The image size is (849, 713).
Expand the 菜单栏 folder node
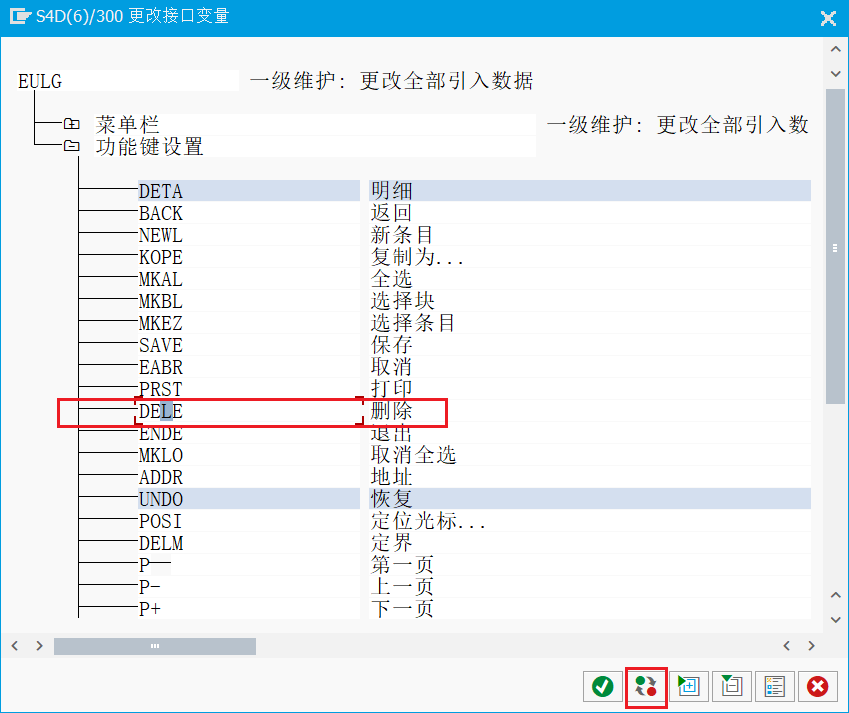(x=71, y=124)
